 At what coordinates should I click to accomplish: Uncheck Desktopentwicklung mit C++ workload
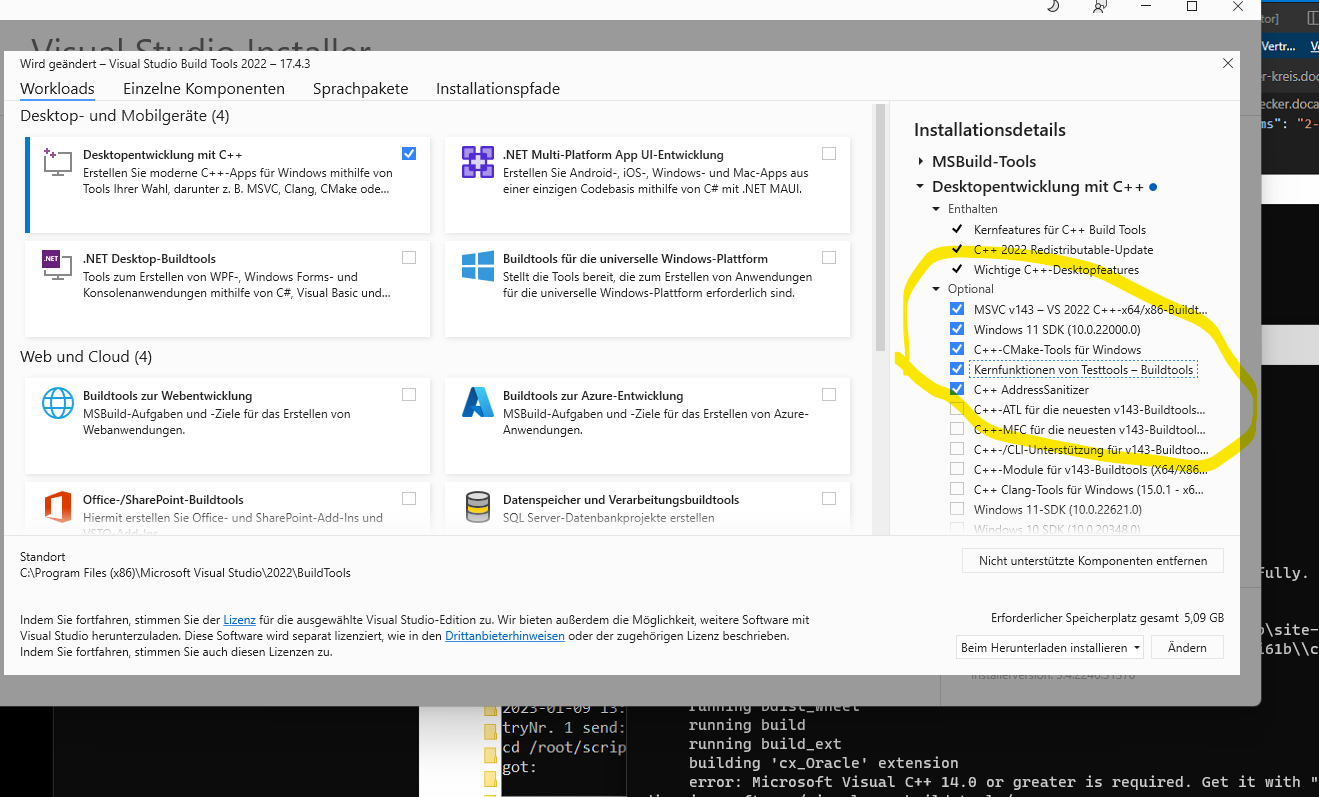pos(409,154)
